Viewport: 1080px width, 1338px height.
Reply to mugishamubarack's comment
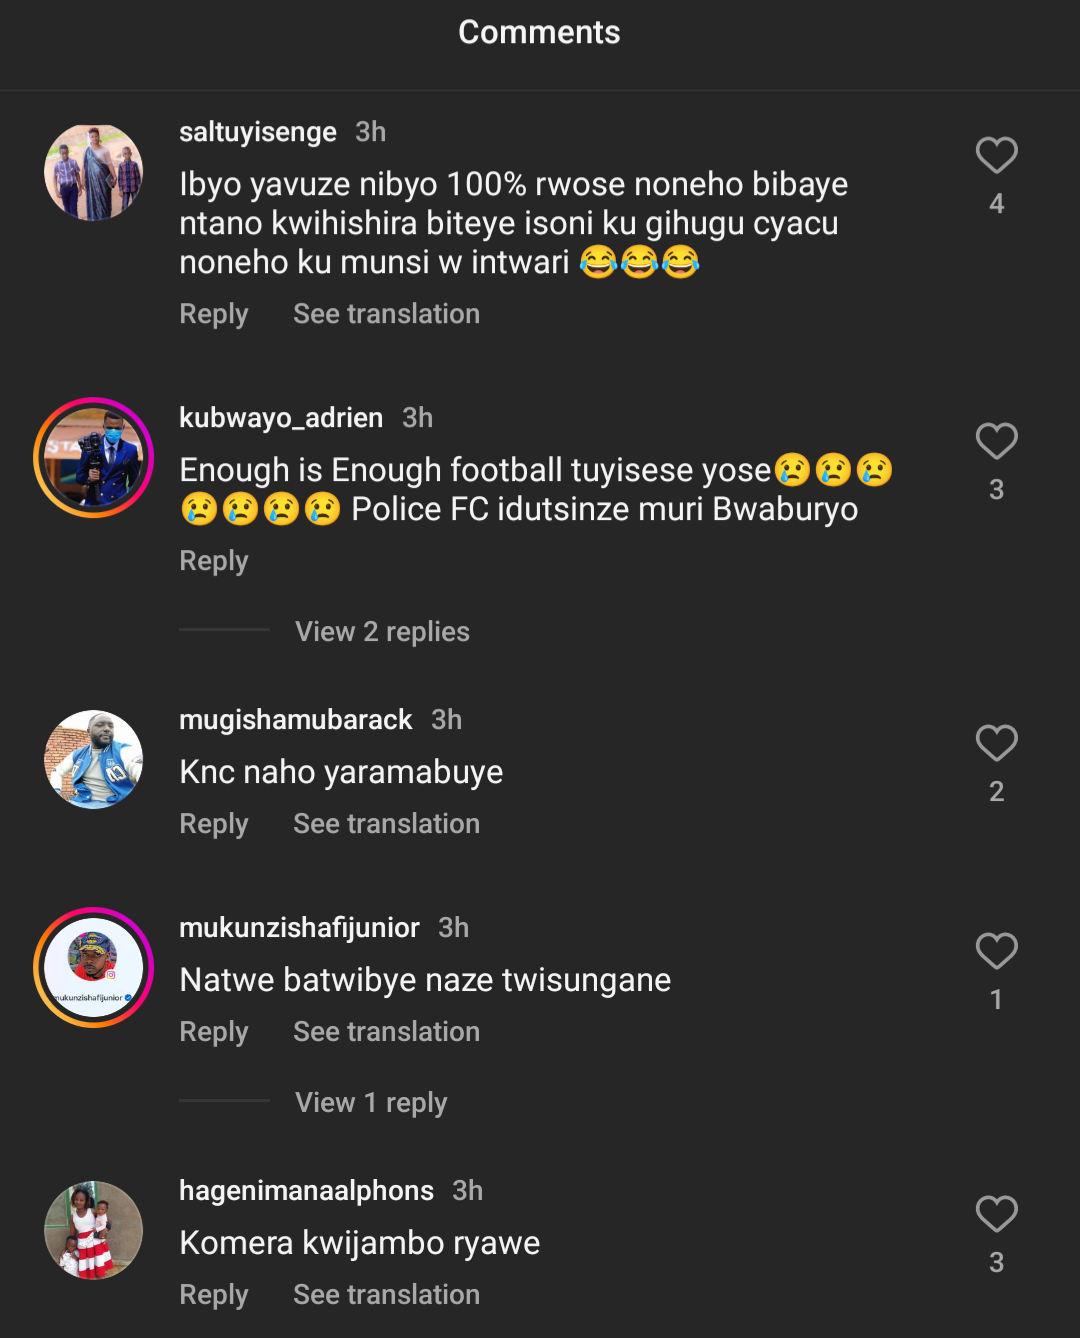pos(213,824)
